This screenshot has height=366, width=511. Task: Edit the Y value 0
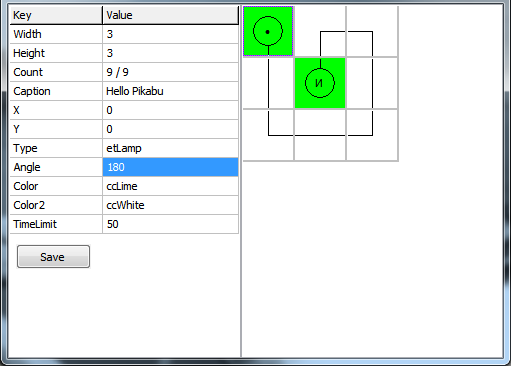[x=171, y=129]
